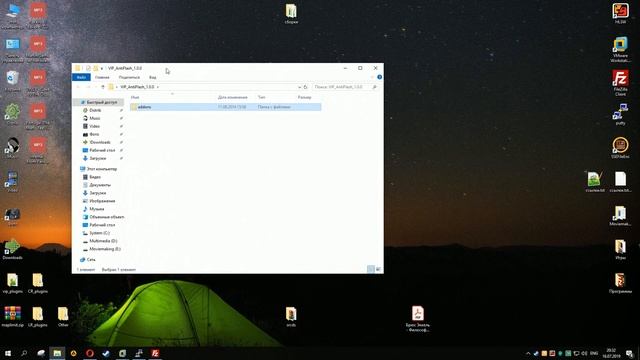
Task: Sort files by the Имя column
Action: 135,97
